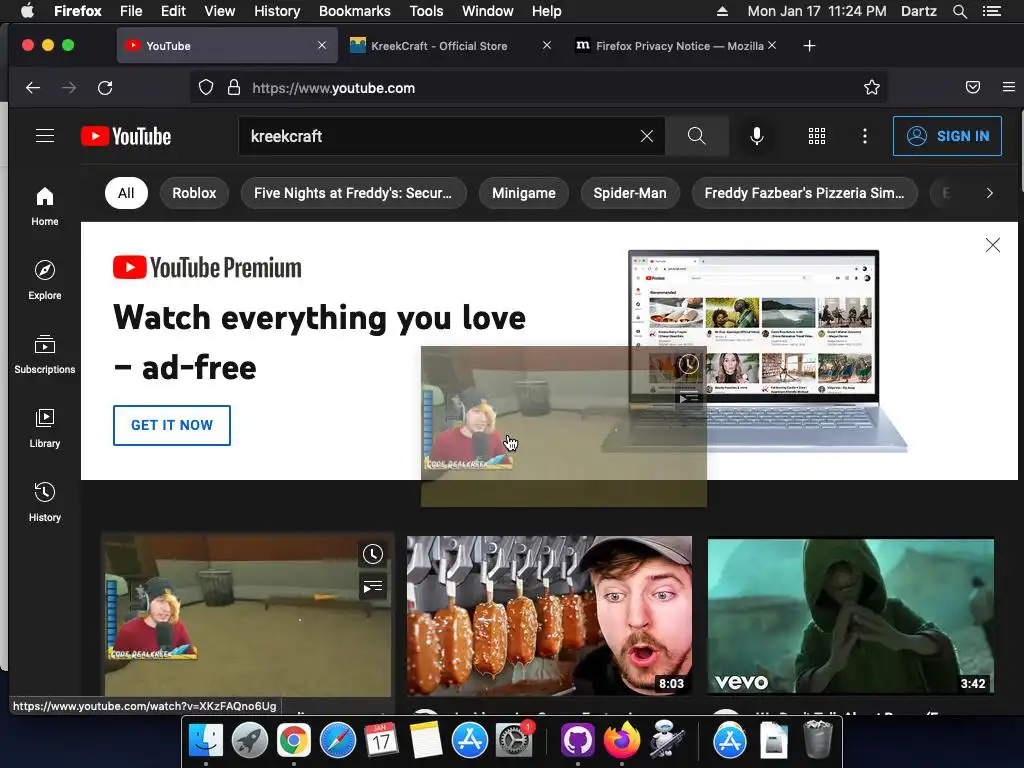This screenshot has height=768, width=1024.
Task: Launch Google Chrome from the dock
Action: click(x=293, y=741)
